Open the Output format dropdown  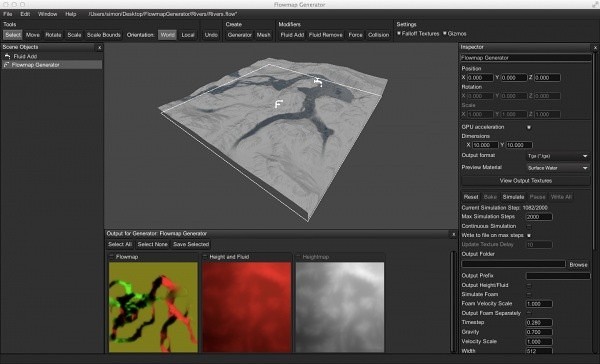[558, 156]
